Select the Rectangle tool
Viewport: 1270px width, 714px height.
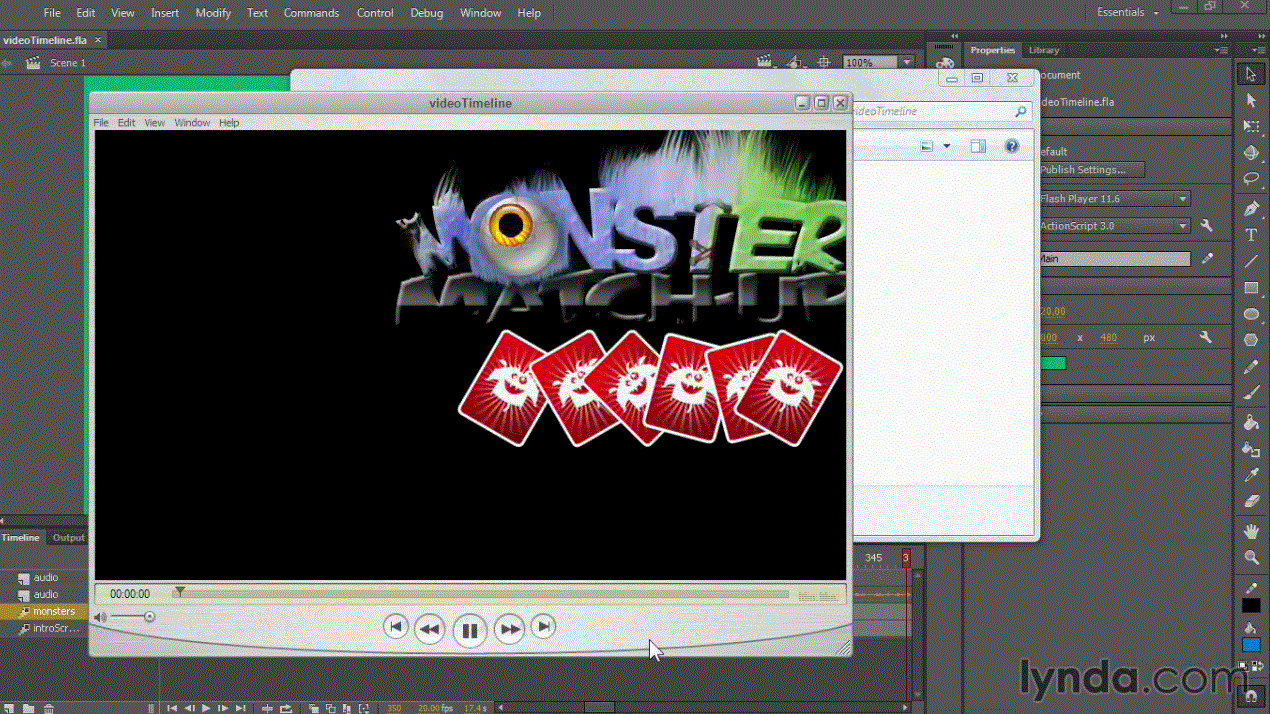point(1251,288)
